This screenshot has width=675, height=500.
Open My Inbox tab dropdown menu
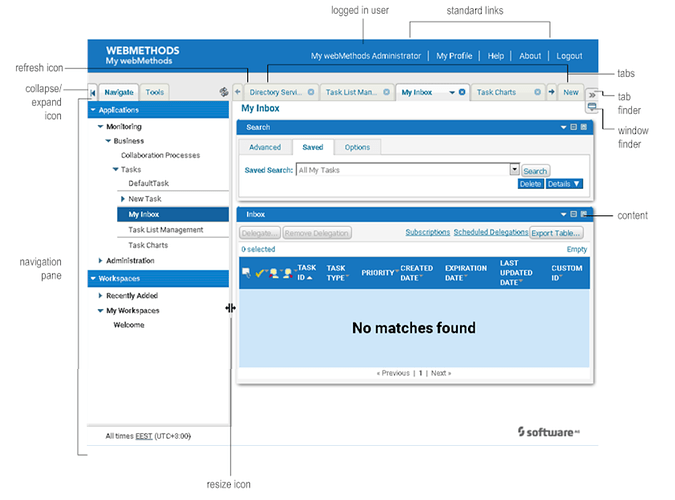[x=452, y=93]
